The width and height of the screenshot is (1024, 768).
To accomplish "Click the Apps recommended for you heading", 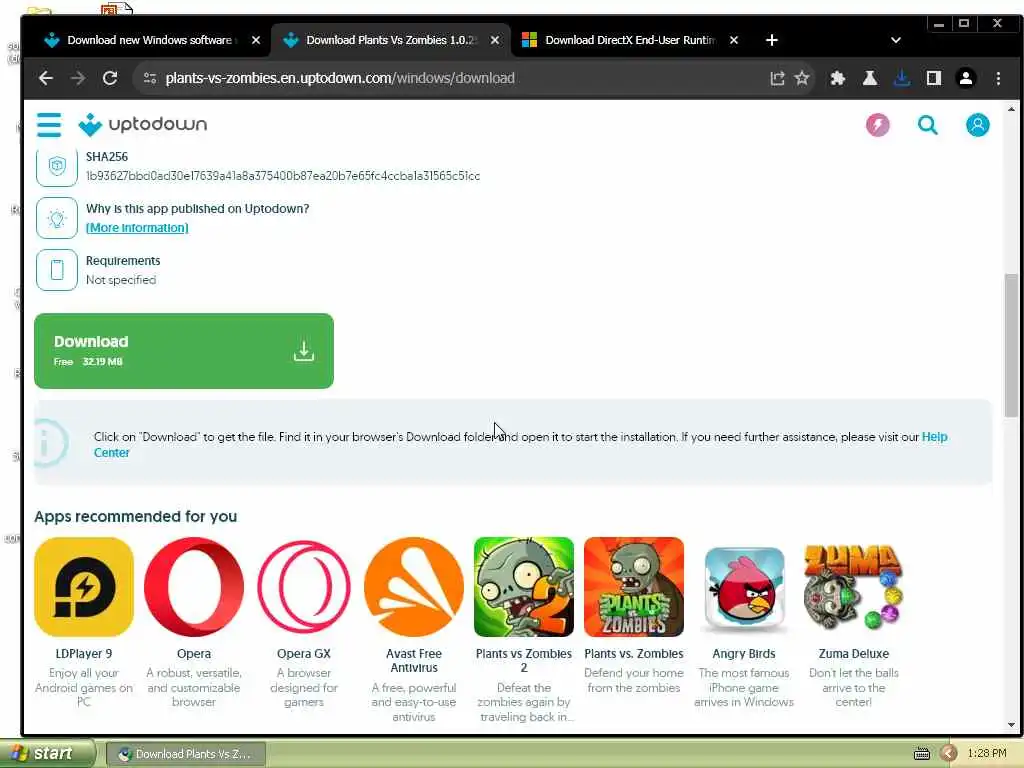I will click(x=135, y=517).
